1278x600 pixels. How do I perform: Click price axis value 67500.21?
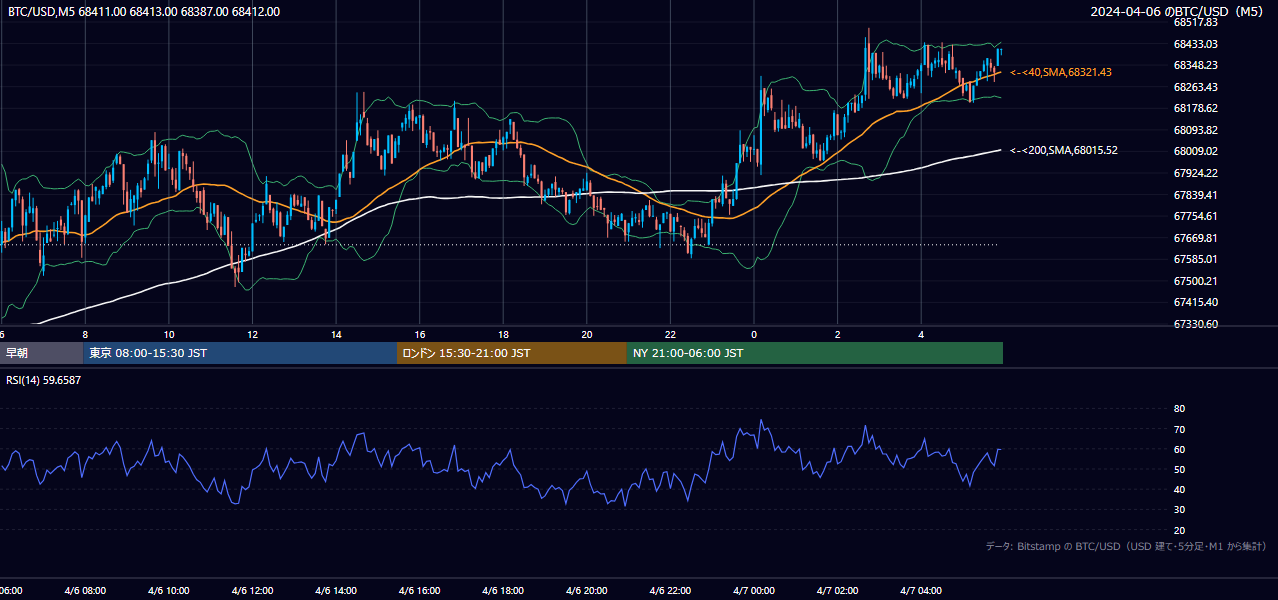pos(1195,281)
